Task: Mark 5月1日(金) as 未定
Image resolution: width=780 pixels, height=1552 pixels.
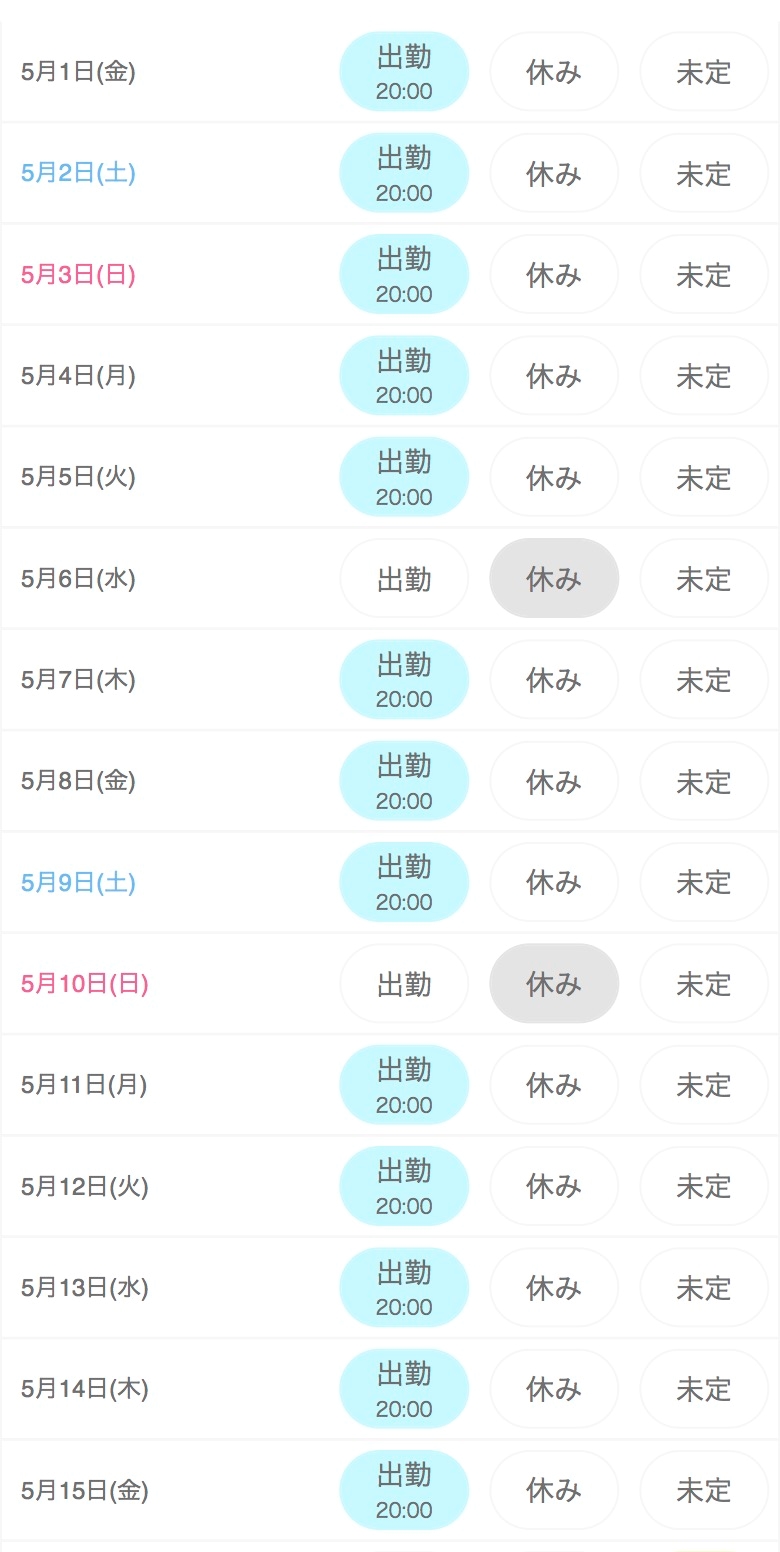Action: [x=704, y=72]
